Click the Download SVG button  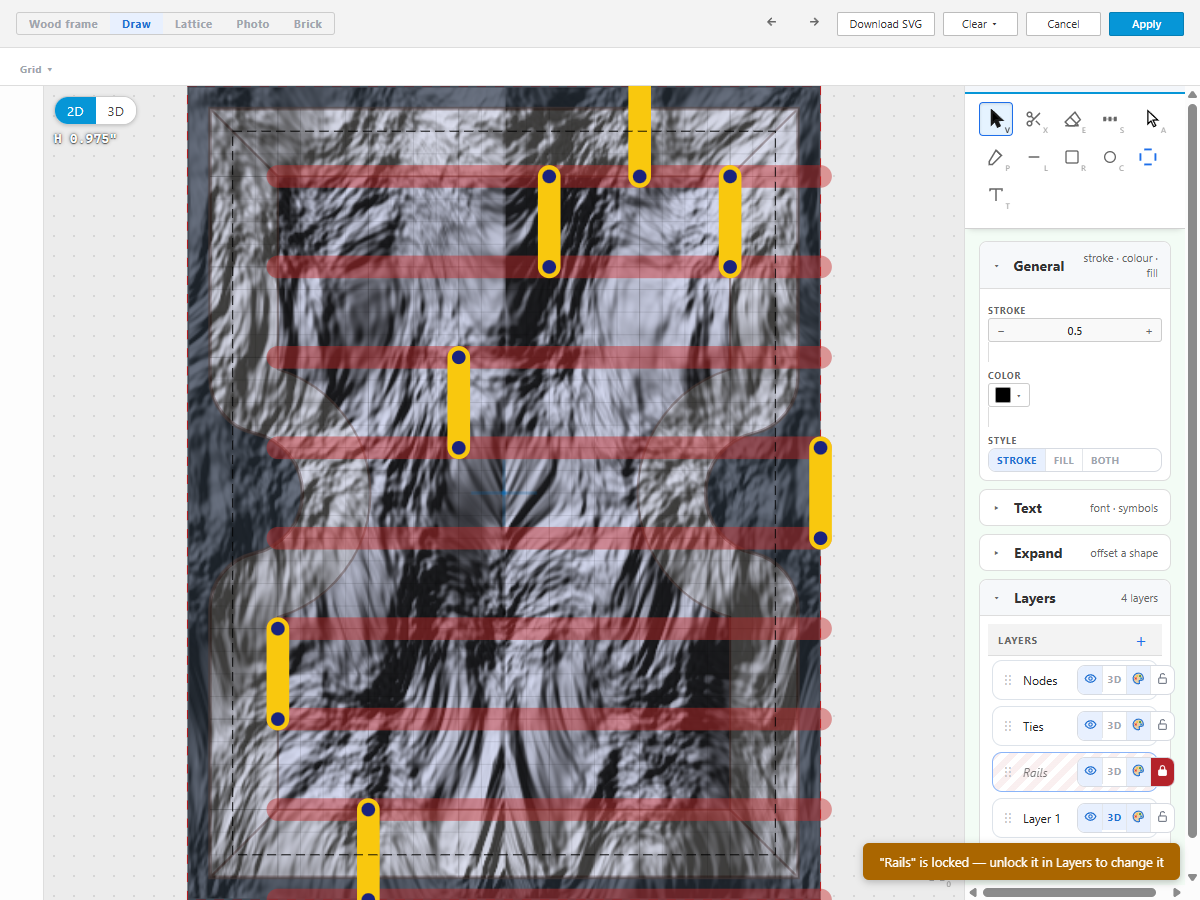point(886,24)
